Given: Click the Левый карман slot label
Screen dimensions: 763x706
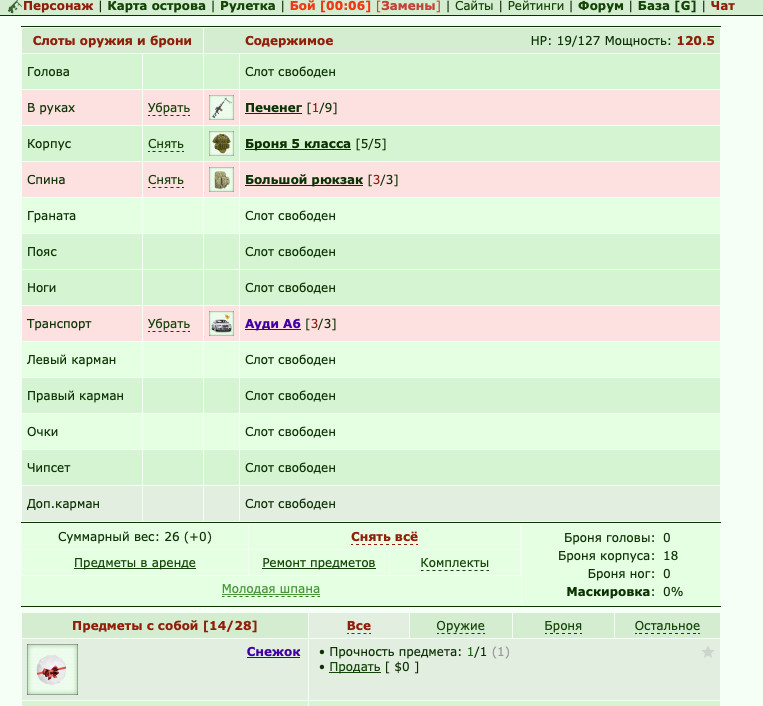Looking at the screenshot, I should 72,360.
